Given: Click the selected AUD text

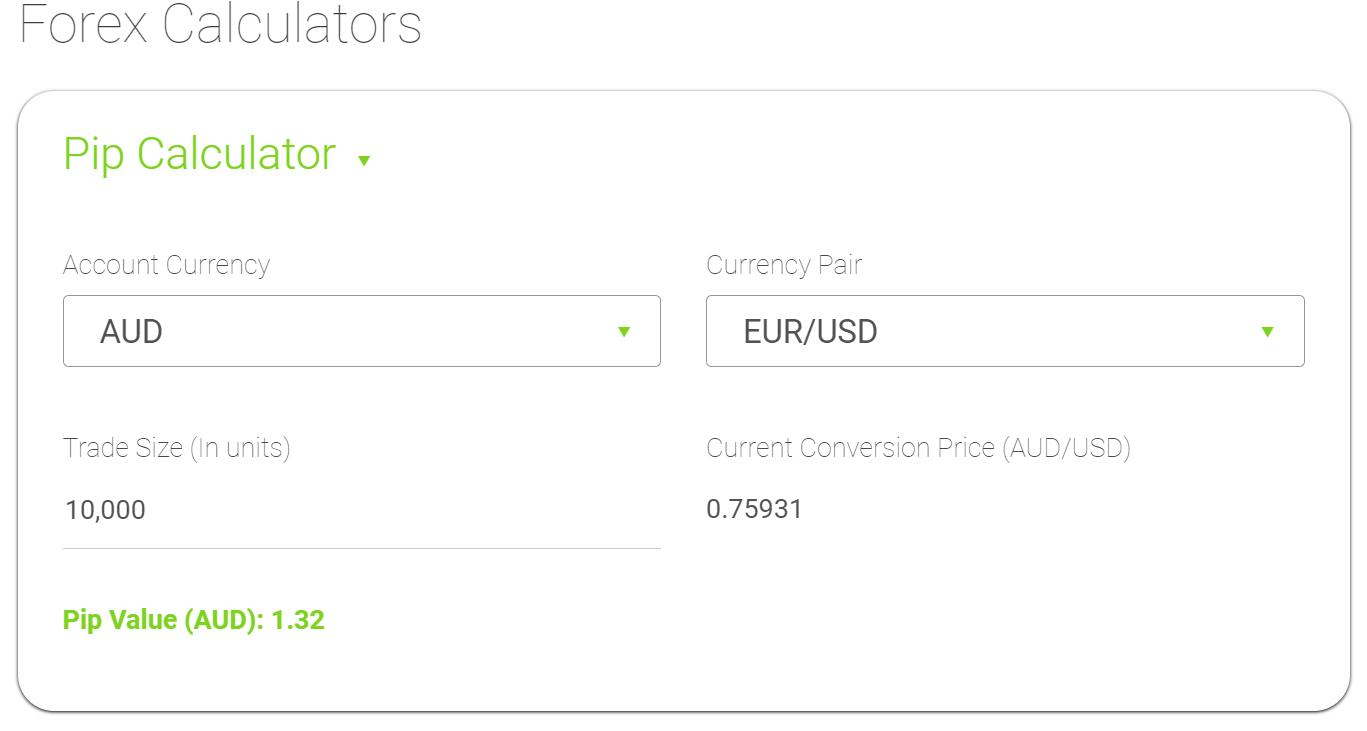Looking at the screenshot, I should pos(131,332).
